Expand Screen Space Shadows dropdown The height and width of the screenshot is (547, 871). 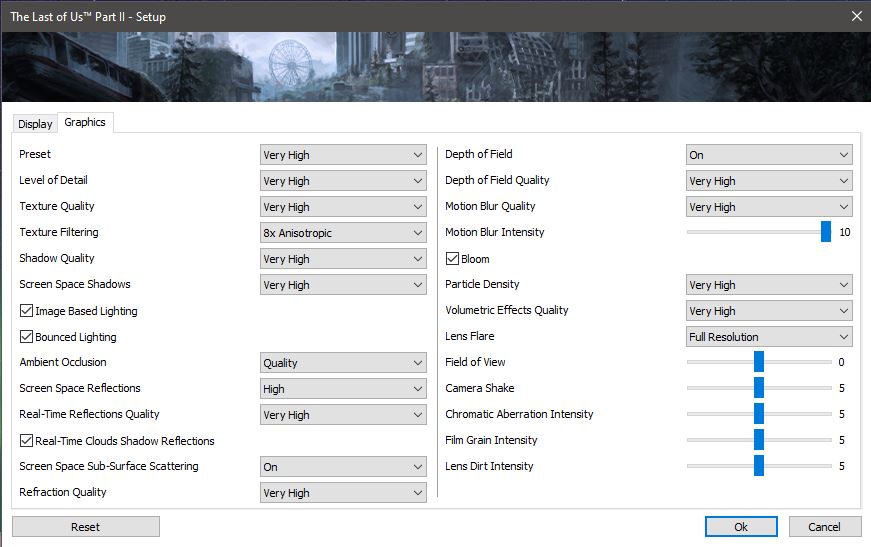tap(343, 285)
